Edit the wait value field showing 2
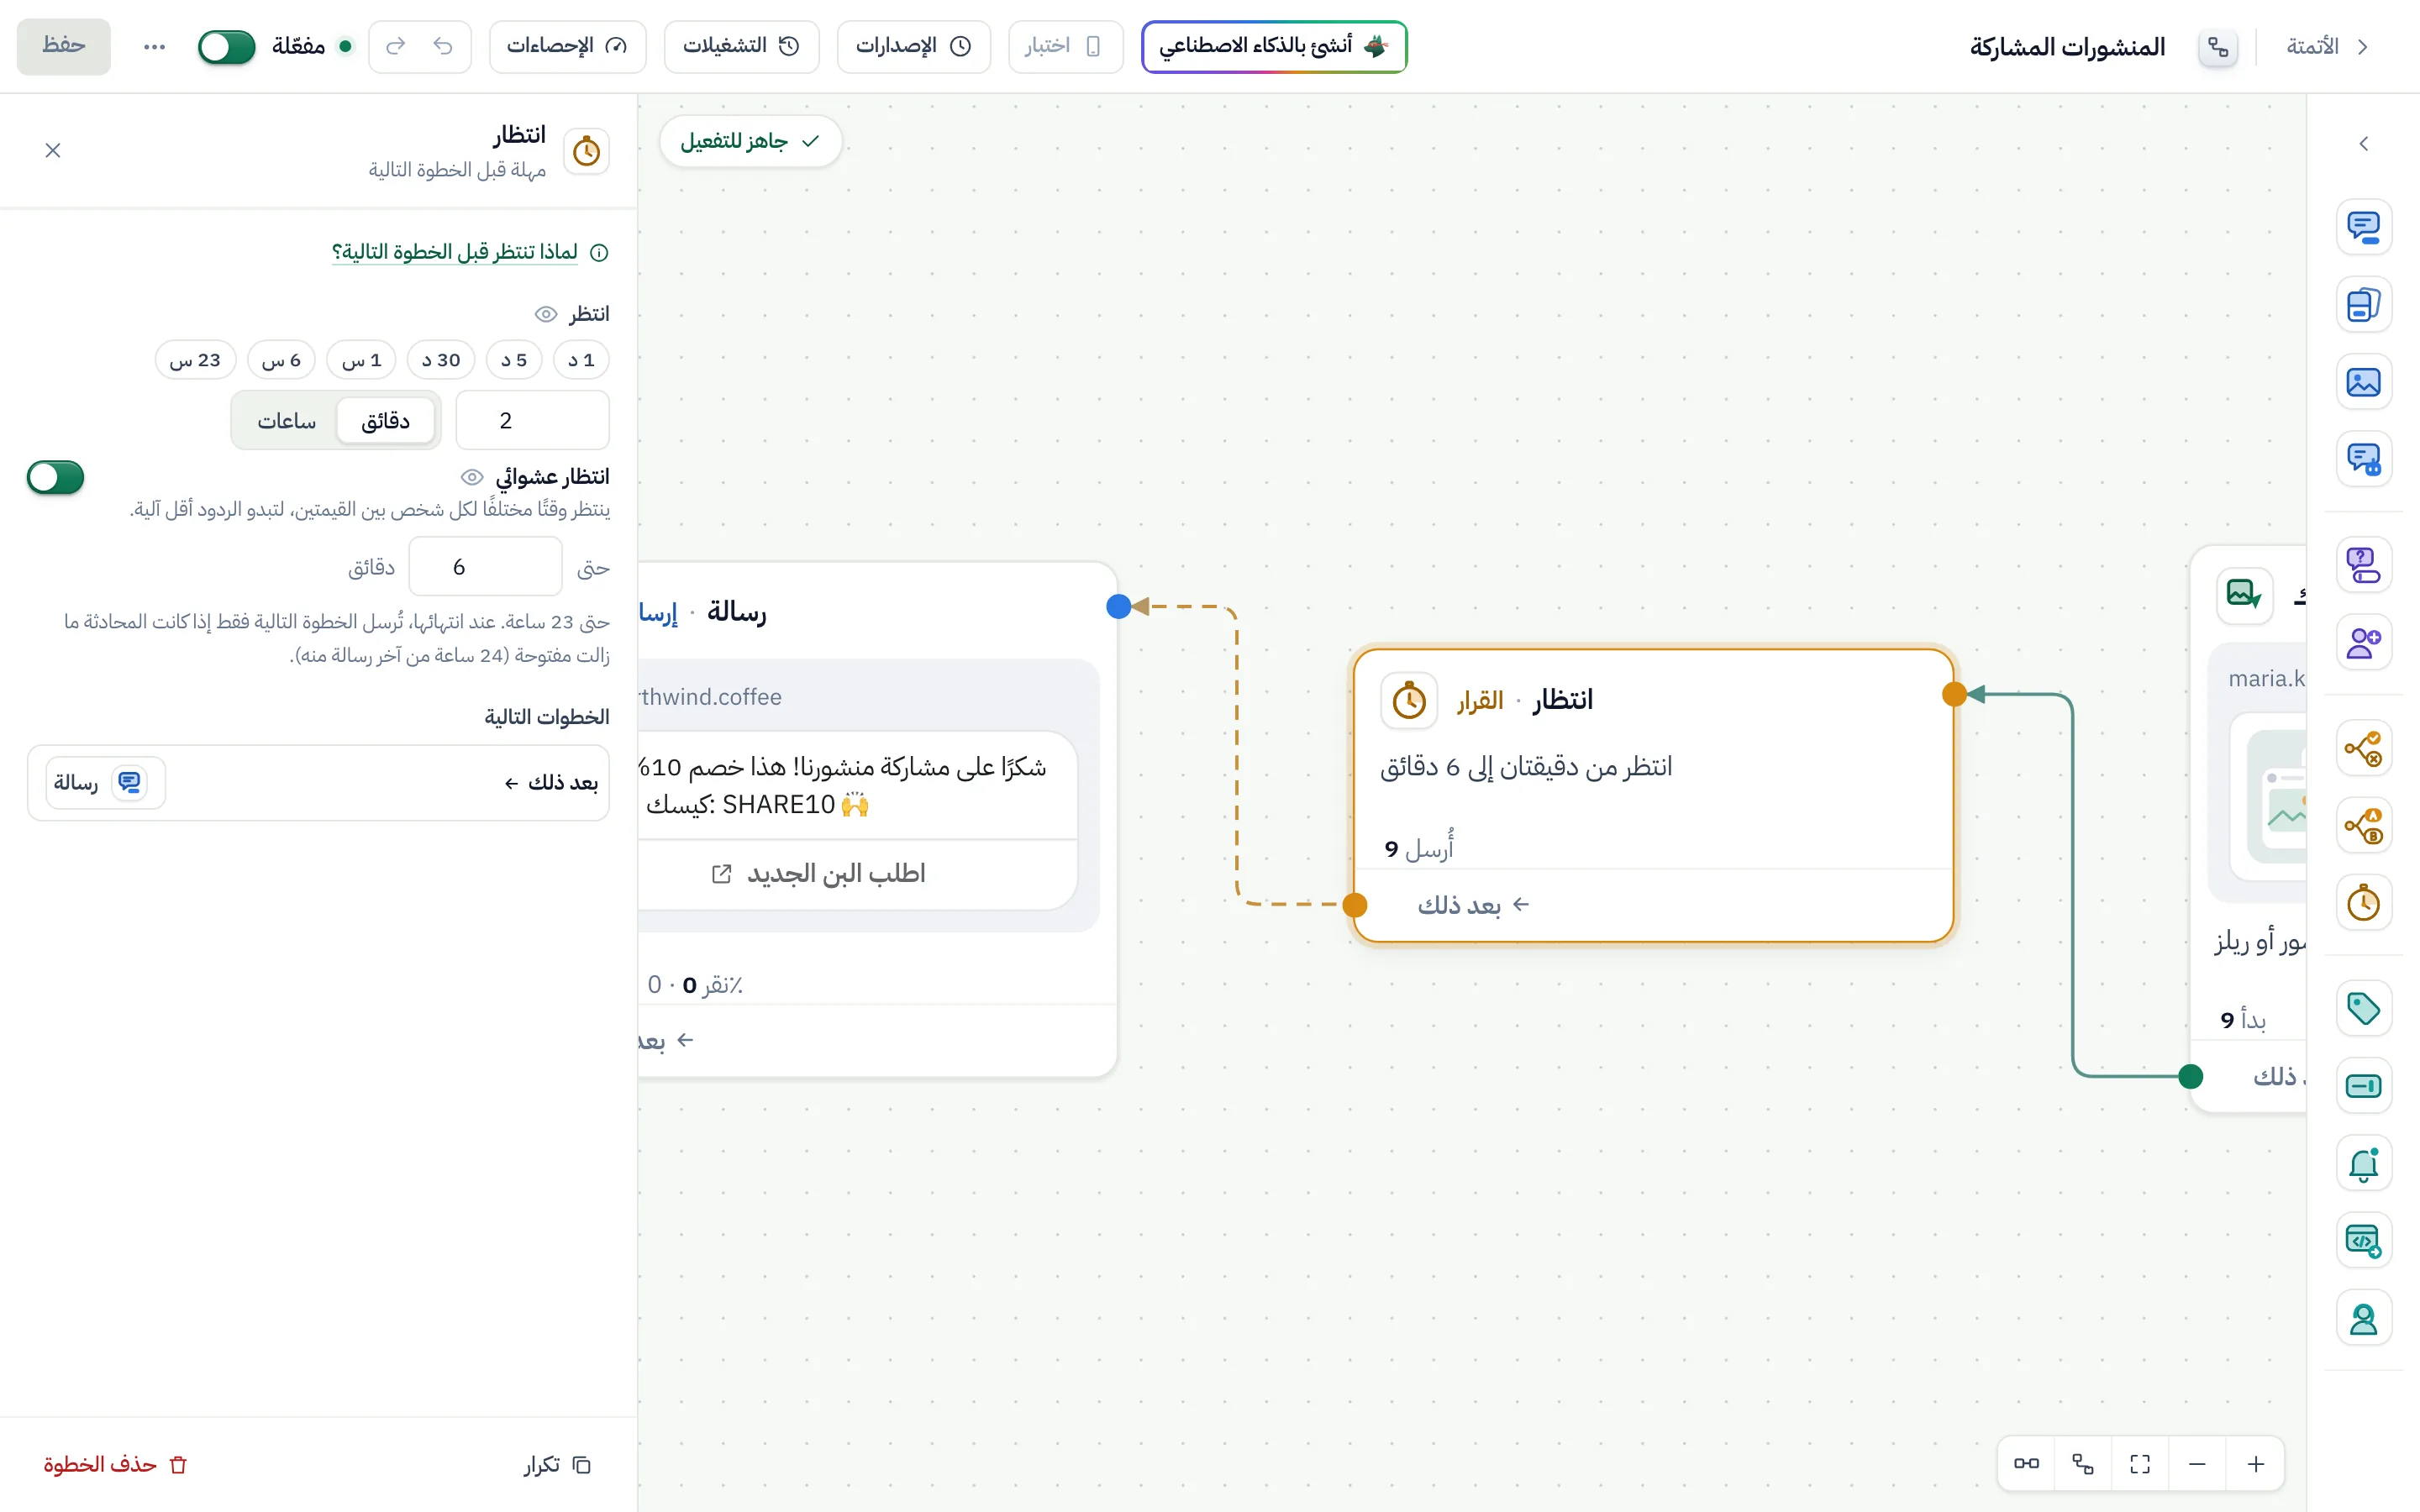 [532, 421]
